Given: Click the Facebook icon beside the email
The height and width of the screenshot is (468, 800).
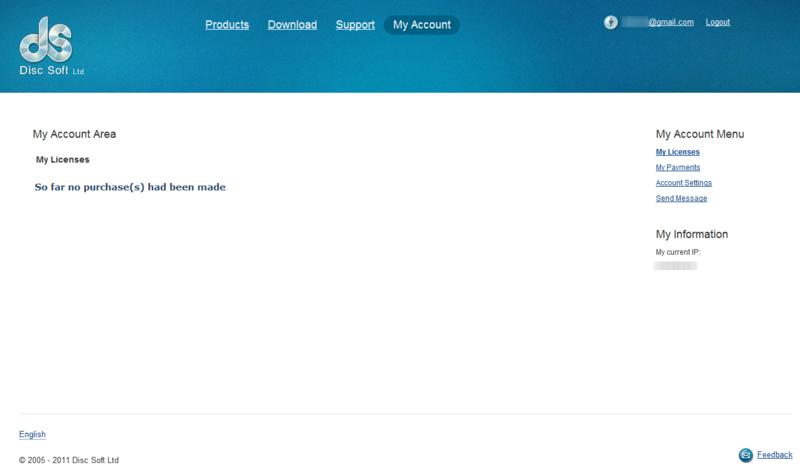Looking at the screenshot, I should click(x=611, y=22).
